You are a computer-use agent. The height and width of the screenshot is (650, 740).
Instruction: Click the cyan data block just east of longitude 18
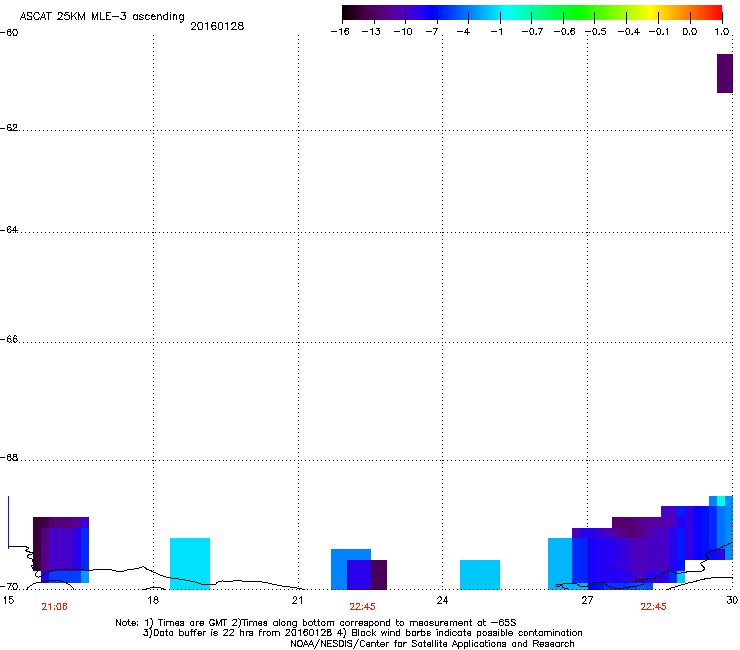coord(190,564)
